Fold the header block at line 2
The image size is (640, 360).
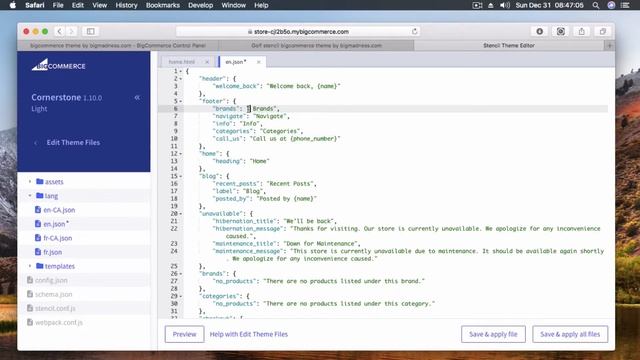click(181, 79)
